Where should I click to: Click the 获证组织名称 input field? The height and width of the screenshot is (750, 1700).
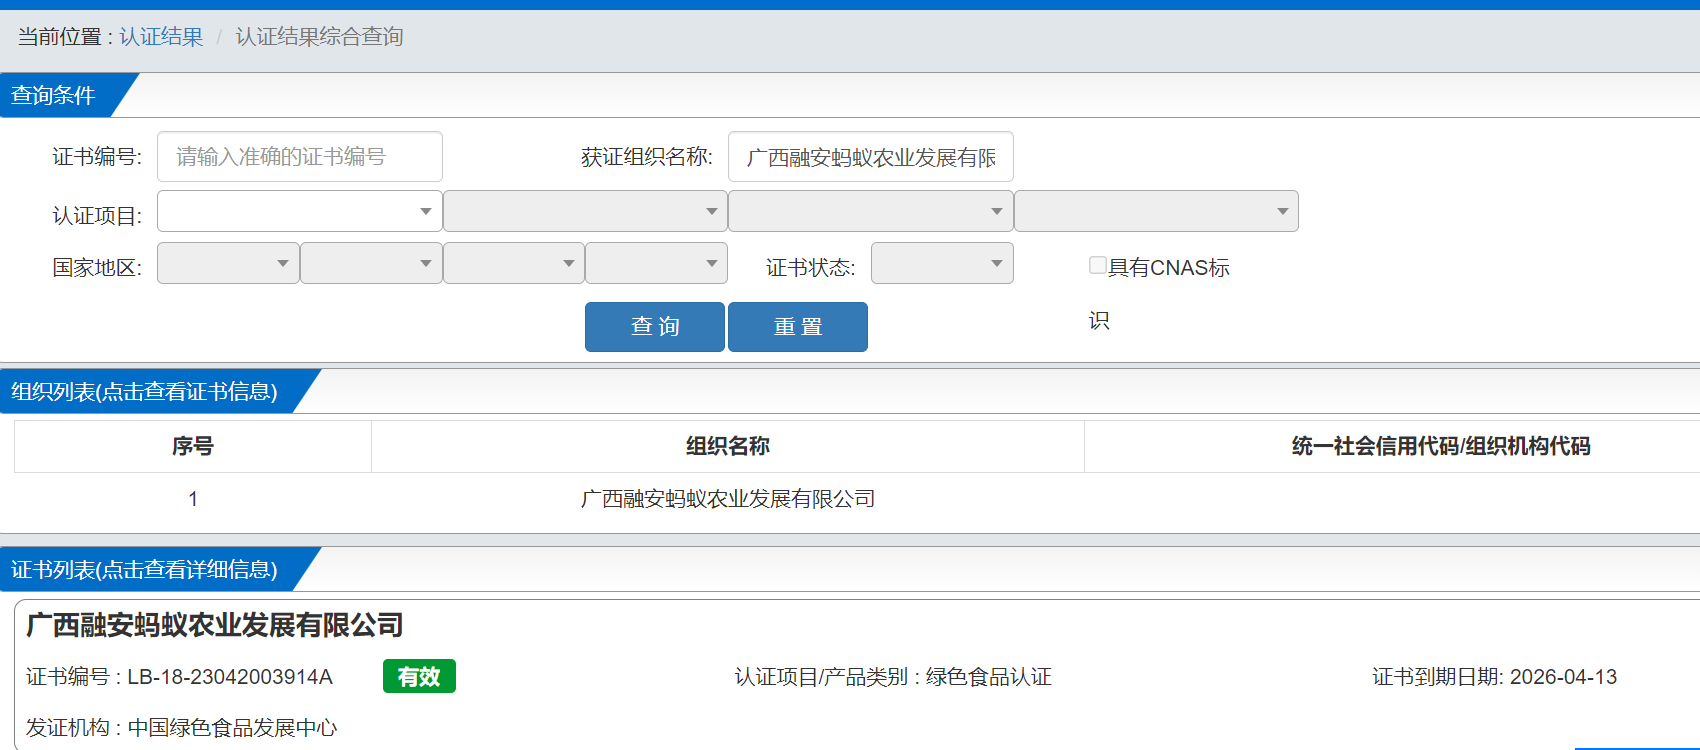(871, 157)
